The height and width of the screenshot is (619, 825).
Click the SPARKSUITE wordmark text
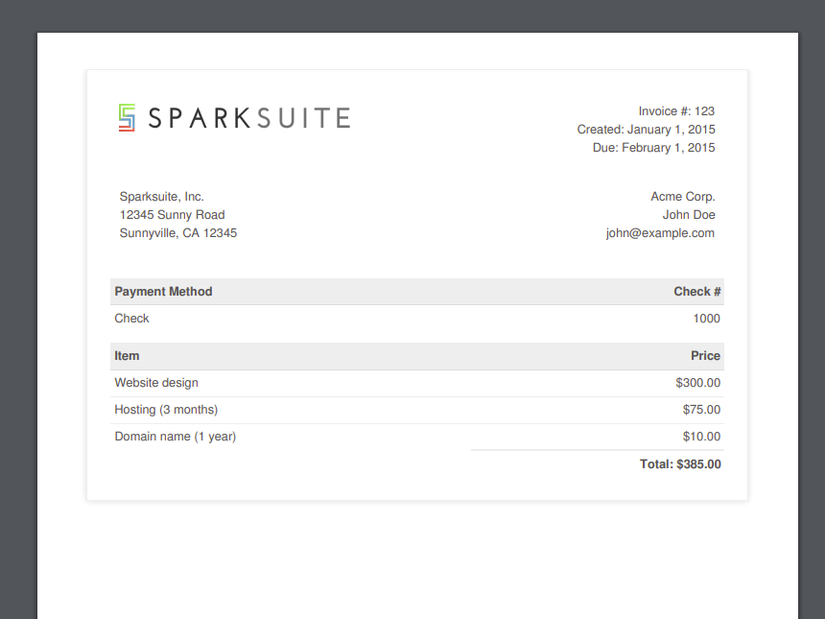249,118
